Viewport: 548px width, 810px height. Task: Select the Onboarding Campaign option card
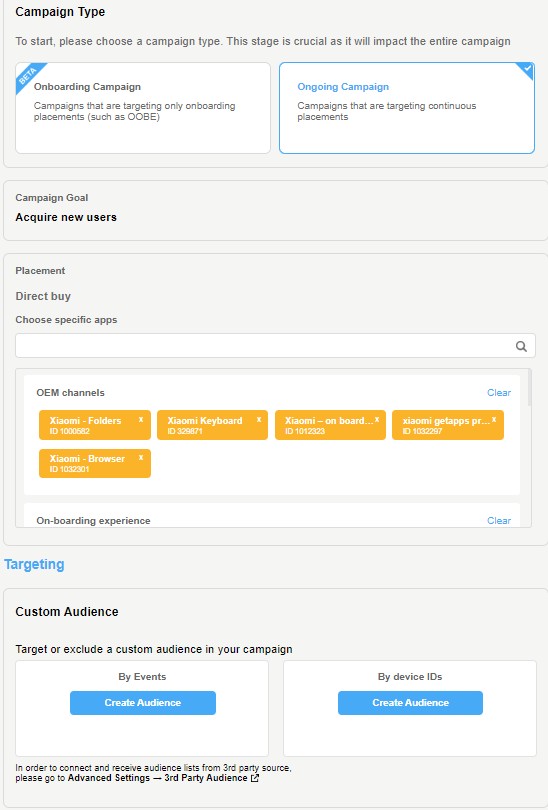pyautogui.click(x=143, y=108)
